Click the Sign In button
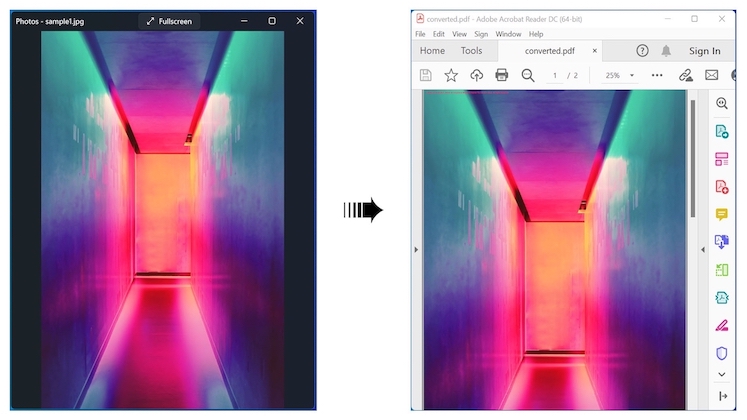The image size is (747, 420). (x=704, y=51)
